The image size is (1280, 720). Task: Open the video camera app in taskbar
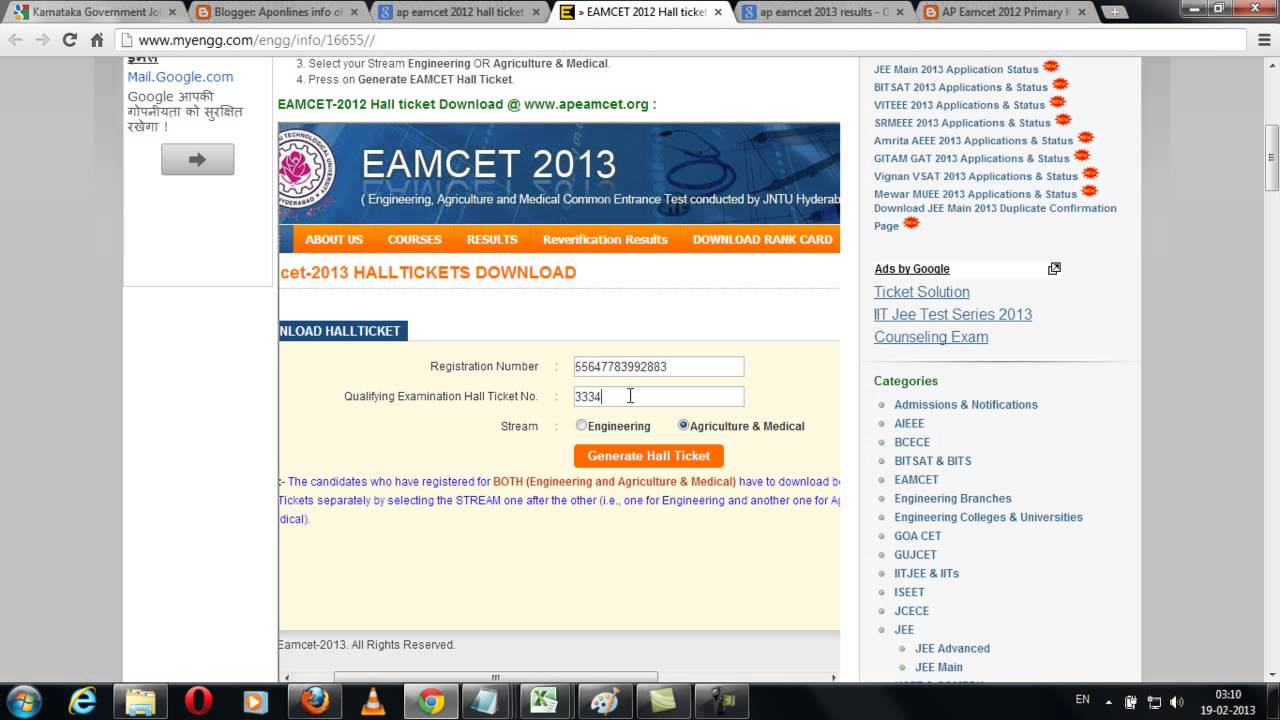719,701
